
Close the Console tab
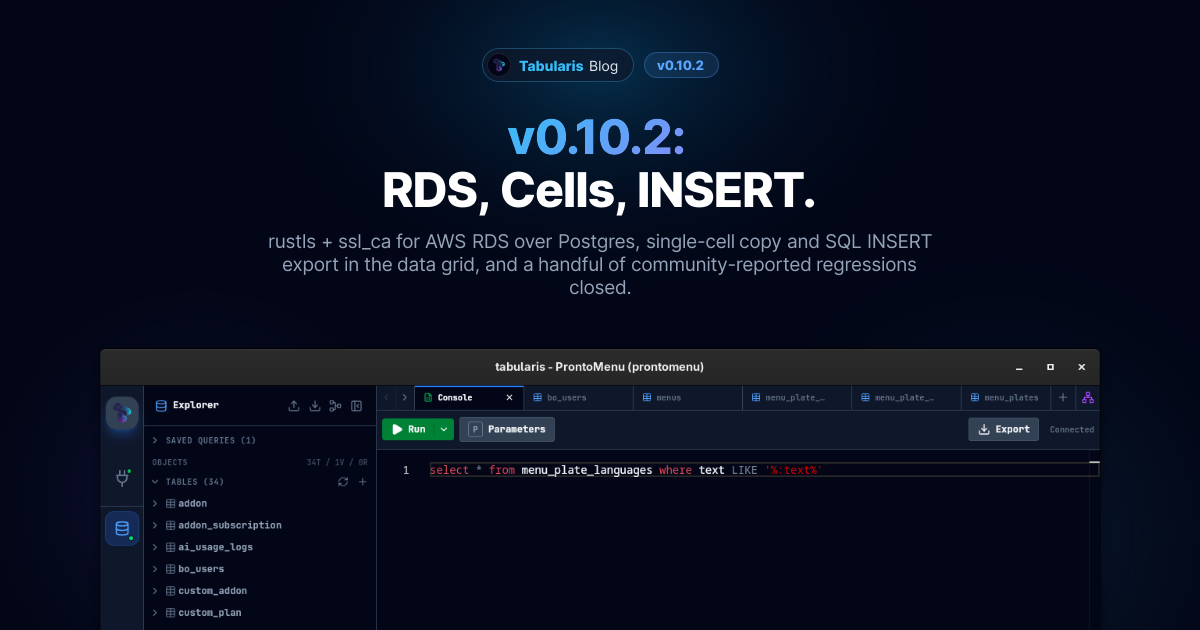pyautogui.click(x=509, y=397)
